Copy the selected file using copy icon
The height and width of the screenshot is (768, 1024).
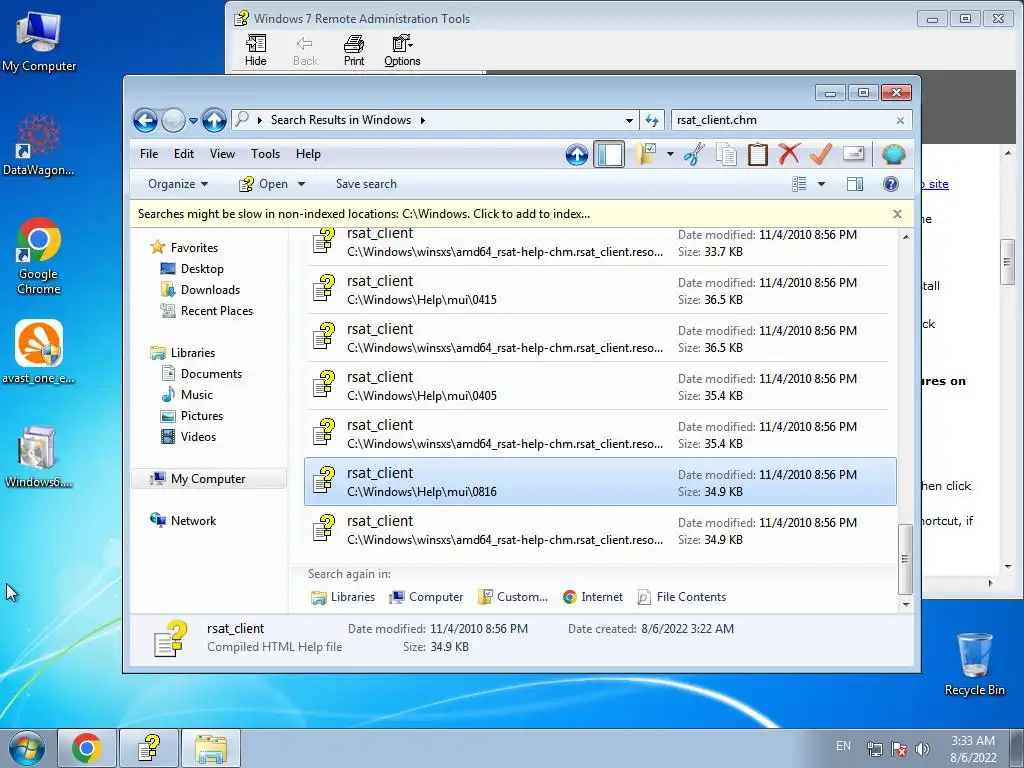(x=726, y=154)
